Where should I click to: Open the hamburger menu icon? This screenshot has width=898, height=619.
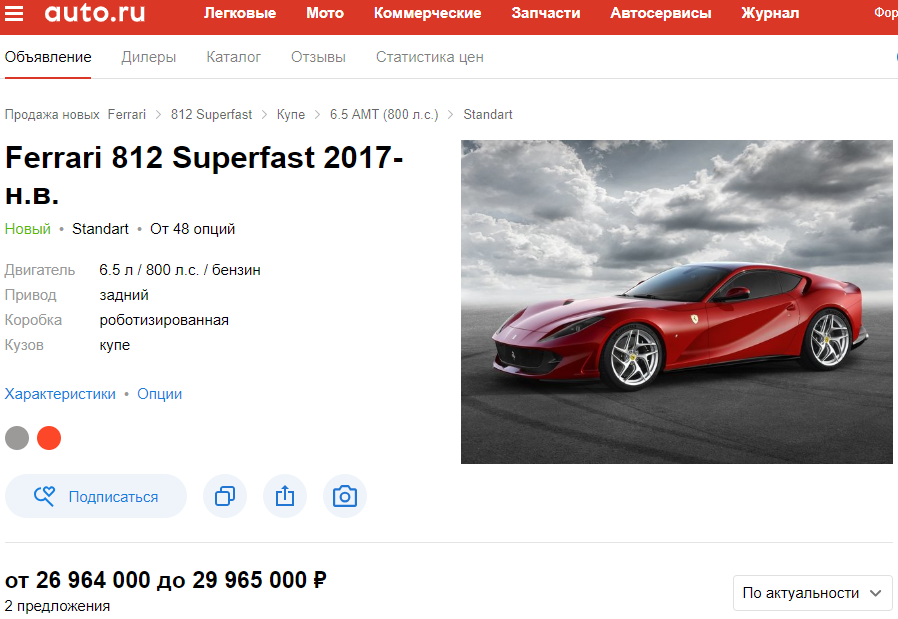pyautogui.click(x=14, y=13)
